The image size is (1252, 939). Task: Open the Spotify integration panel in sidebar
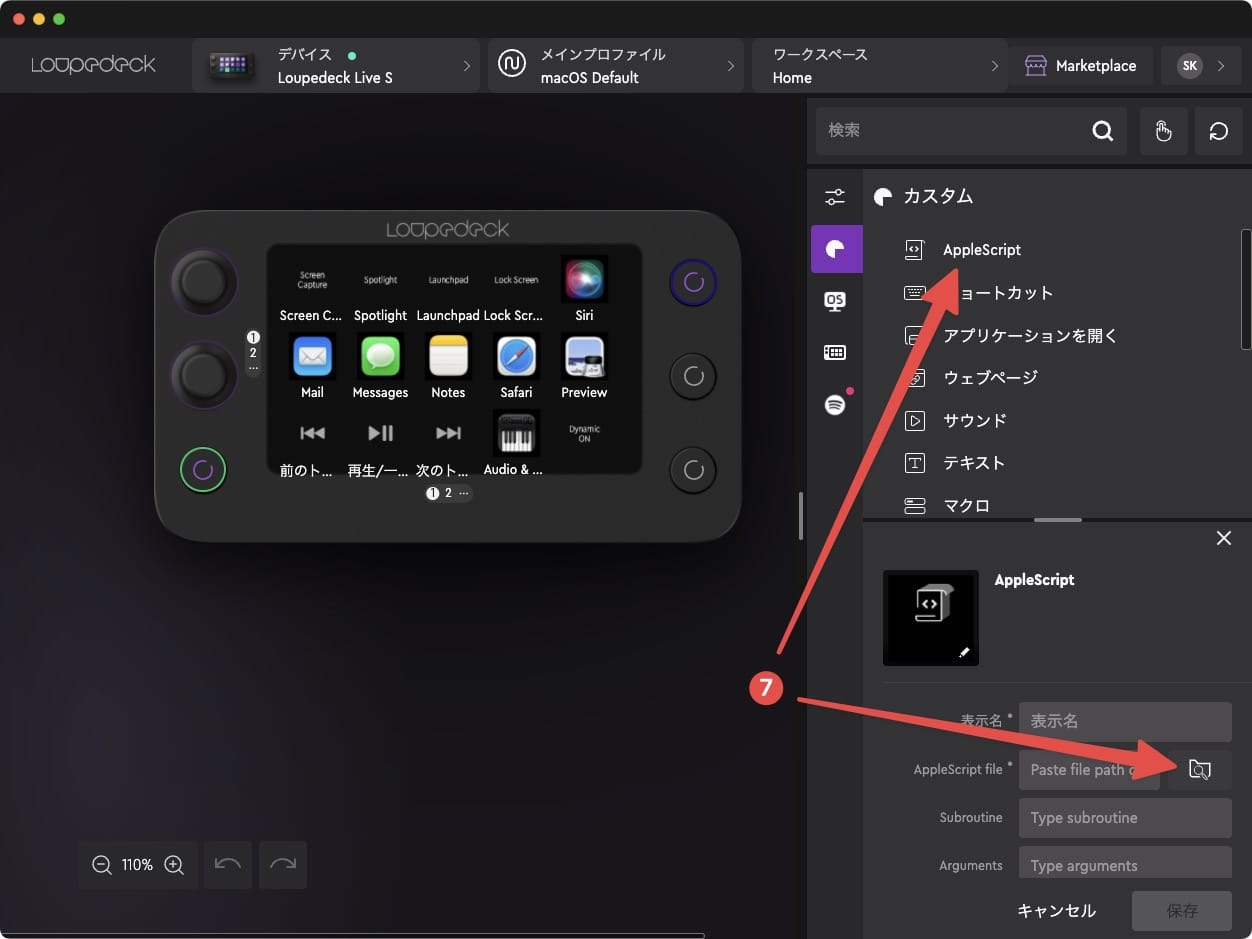point(836,404)
